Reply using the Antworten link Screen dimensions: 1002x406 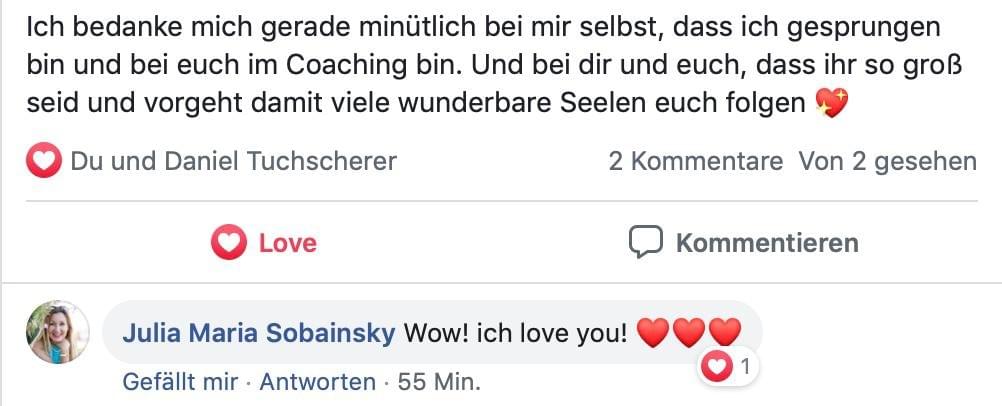(x=318, y=382)
